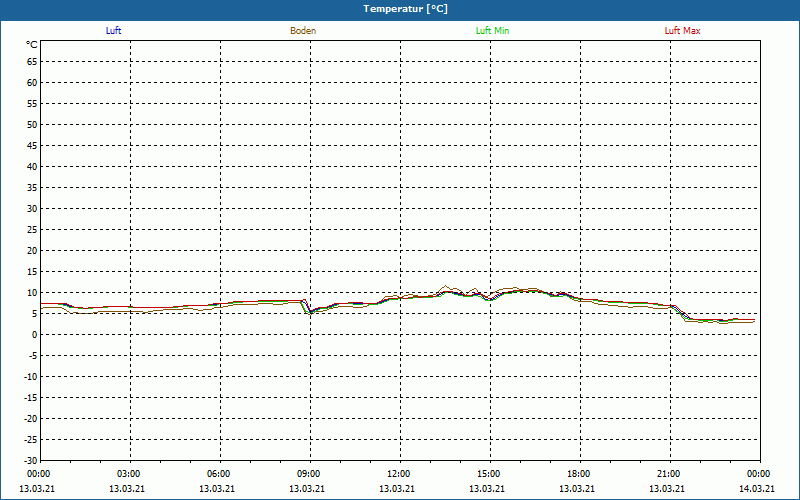Click the -5 value on y-axis
Screen dimensions: 800x500
pyautogui.click(x=33, y=356)
